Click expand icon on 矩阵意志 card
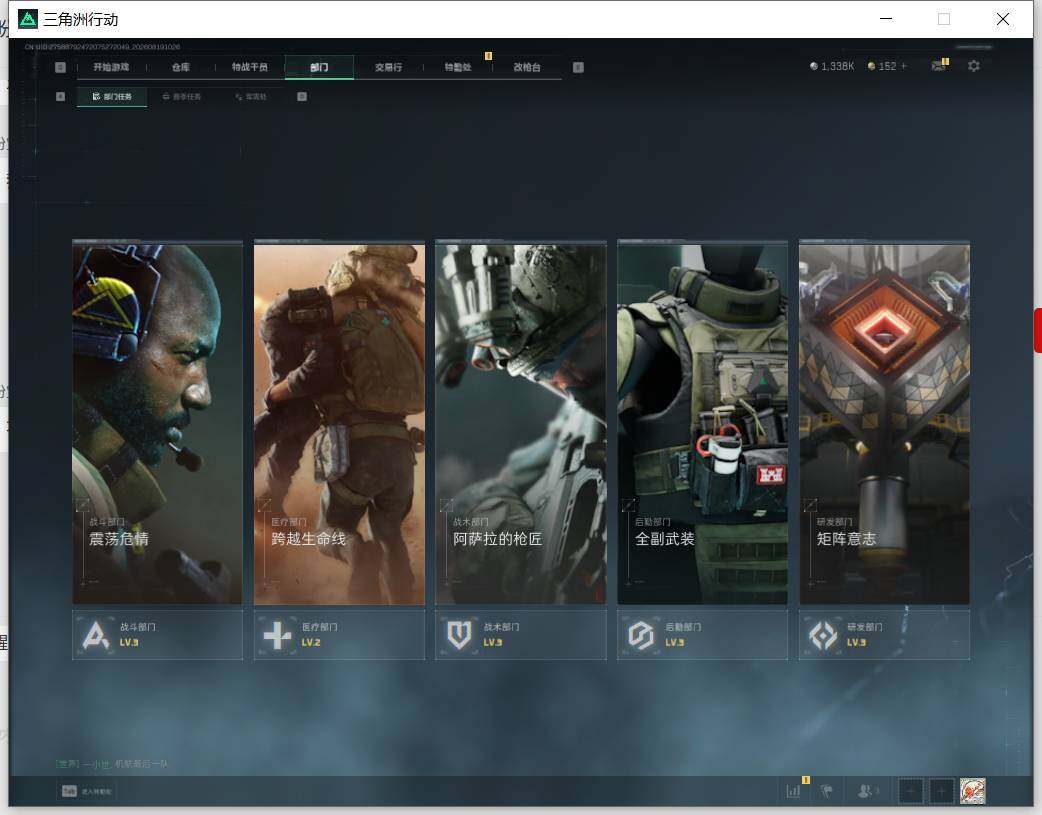1042x815 pixels. 810,505
